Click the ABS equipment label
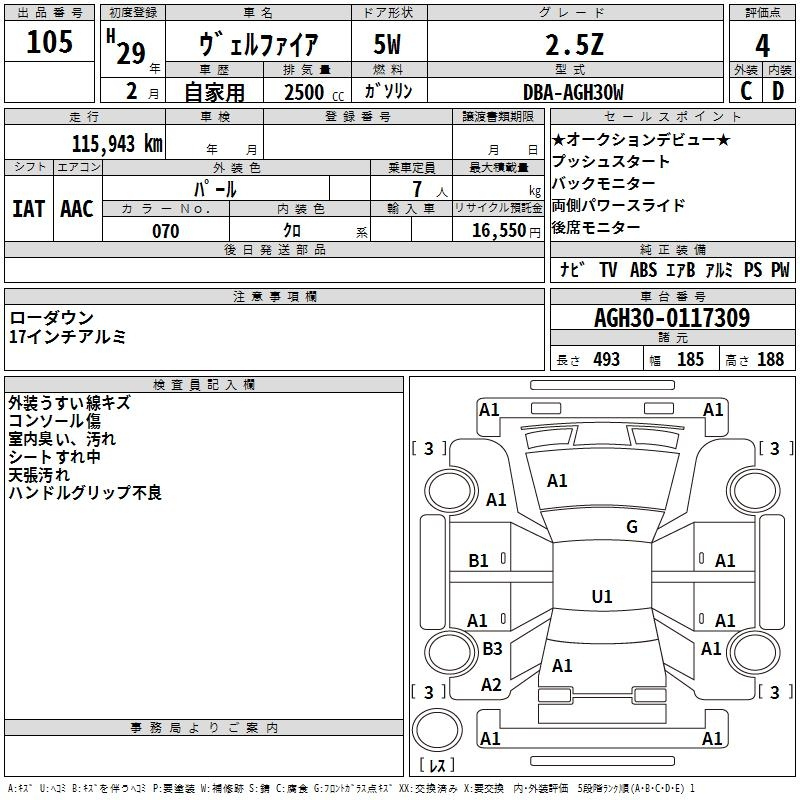This screenshot has height=800, width=800. pyautogui.click(x=643, y=269)
